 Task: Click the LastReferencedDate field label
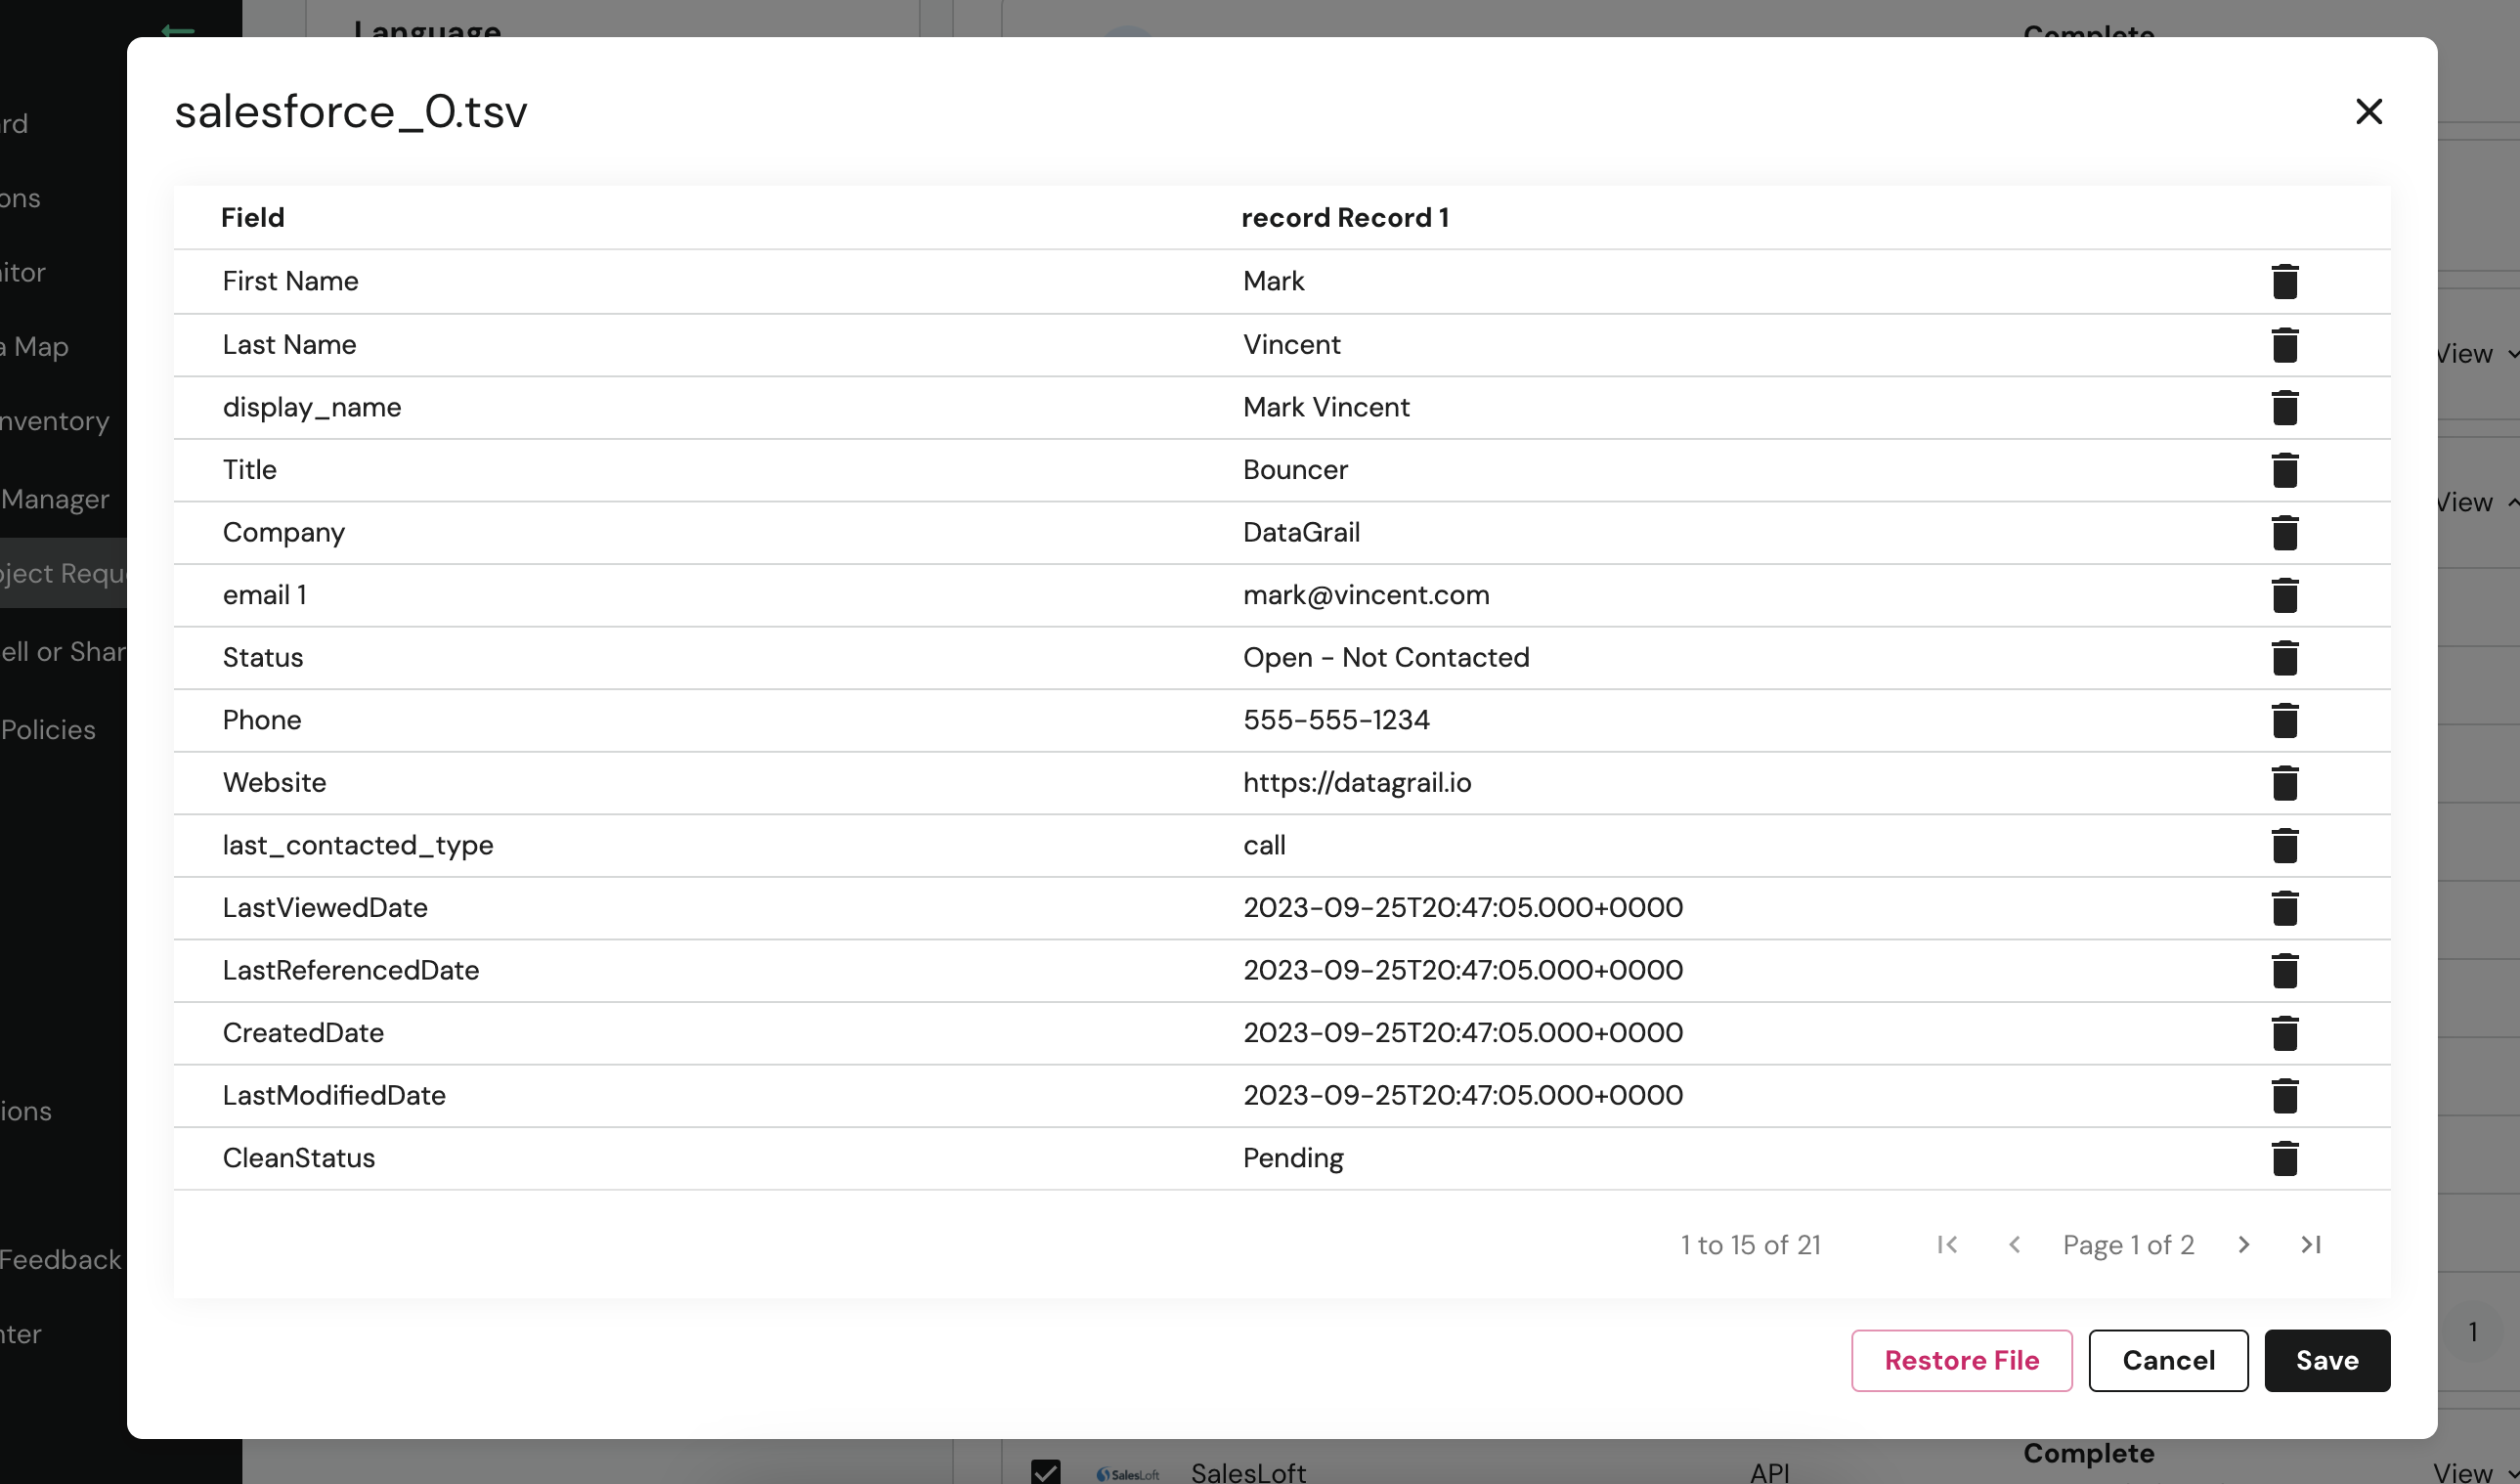pos(351,971)
